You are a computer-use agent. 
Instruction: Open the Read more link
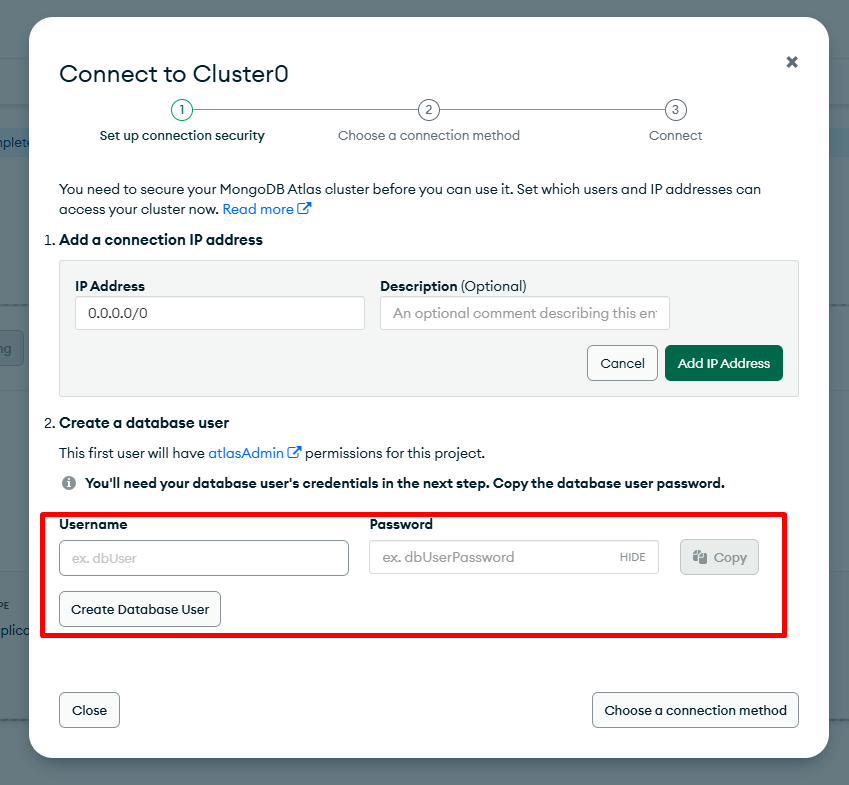(258, 209)
